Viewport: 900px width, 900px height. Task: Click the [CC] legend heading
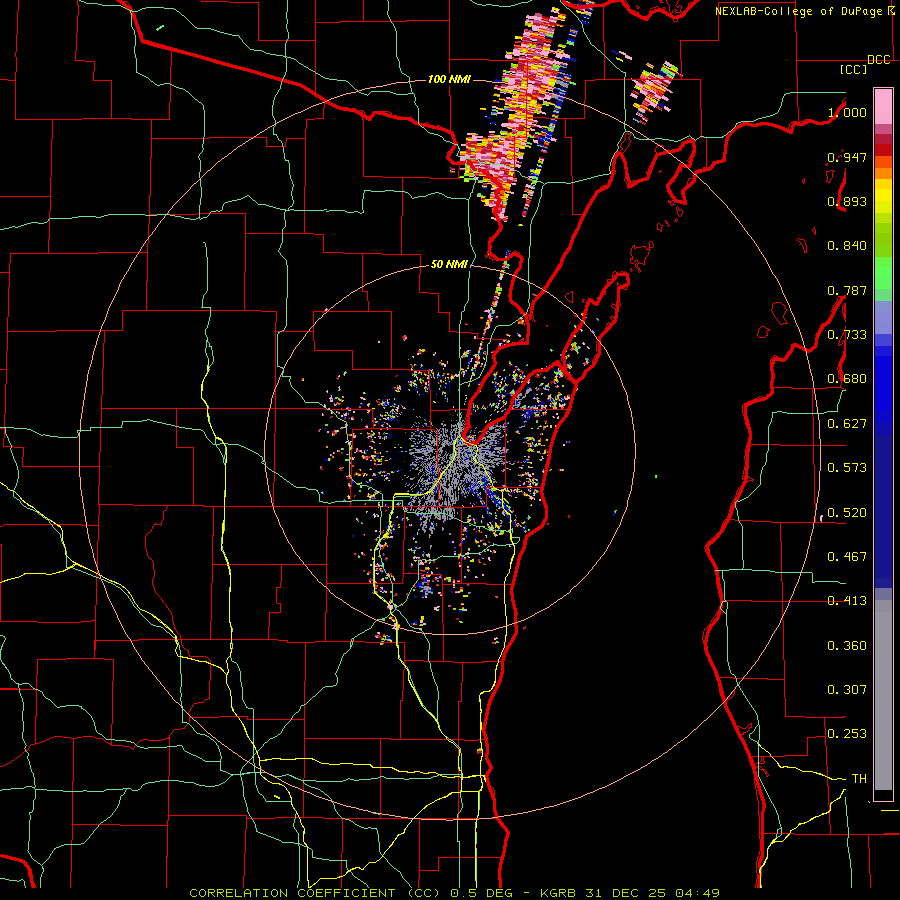(854, 69)
